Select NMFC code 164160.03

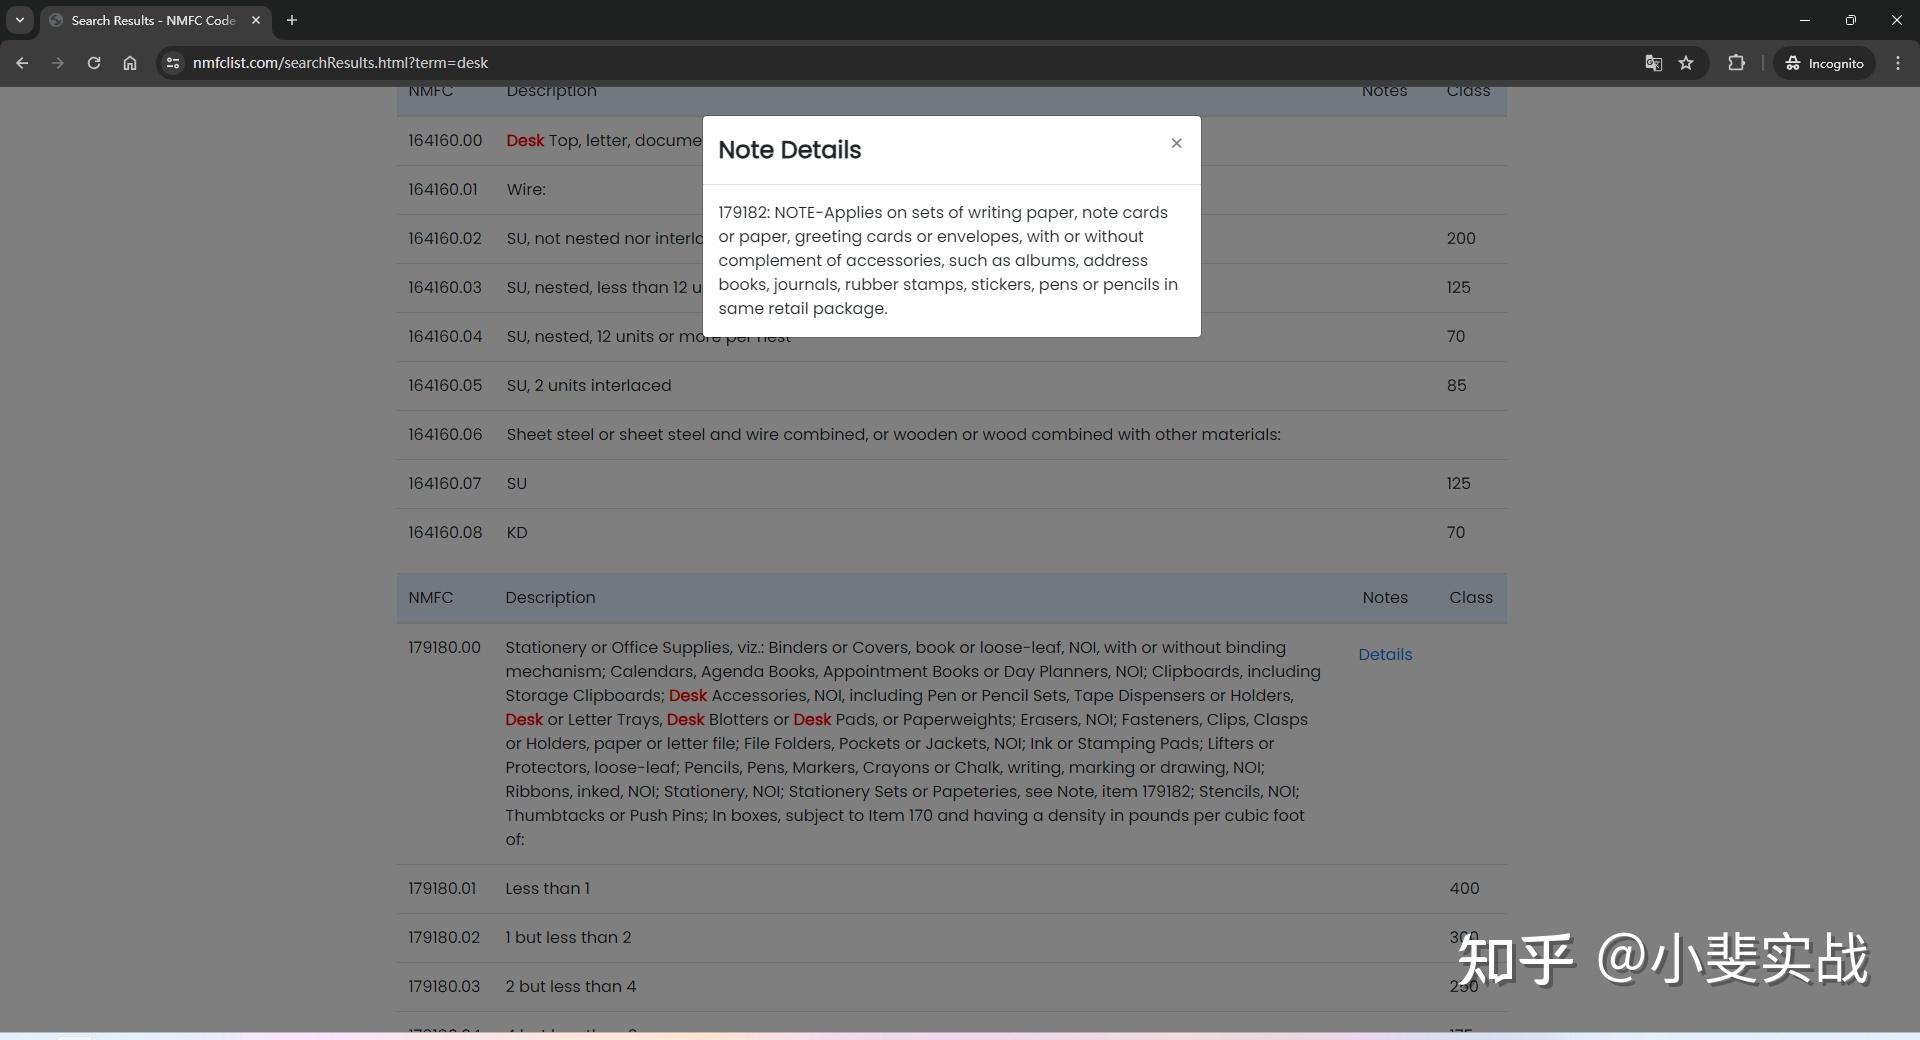445,287
